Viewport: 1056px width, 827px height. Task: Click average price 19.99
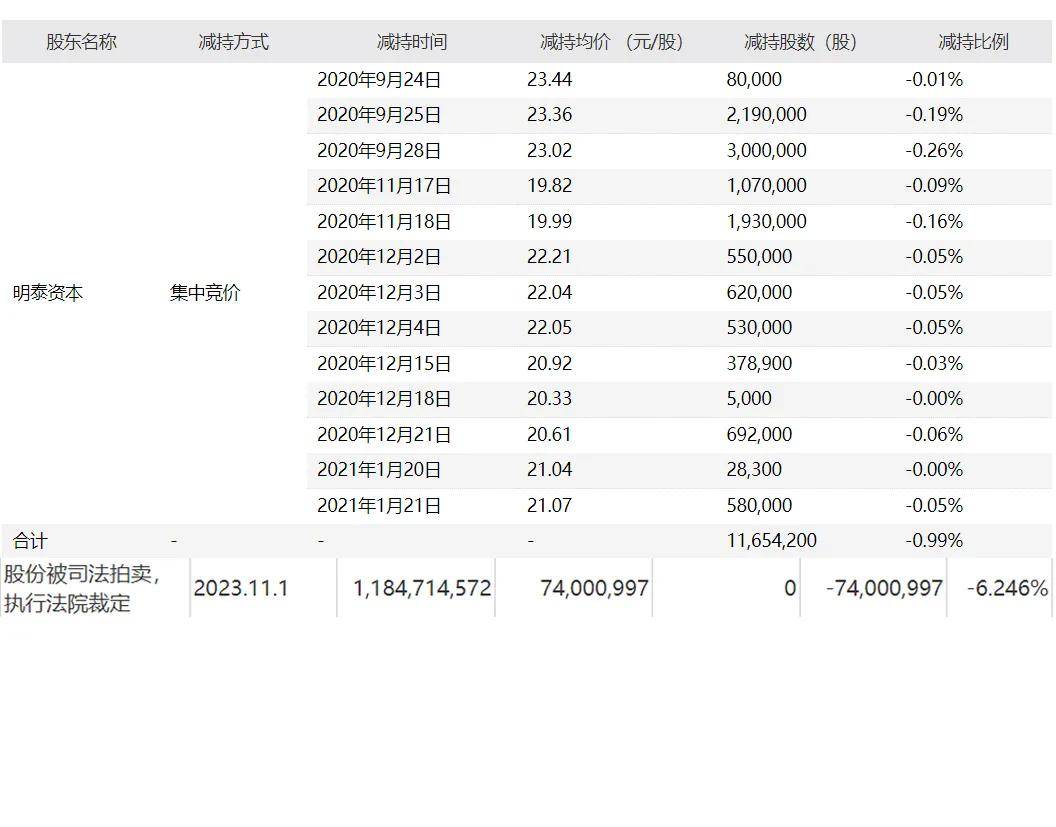click(550, 221)
